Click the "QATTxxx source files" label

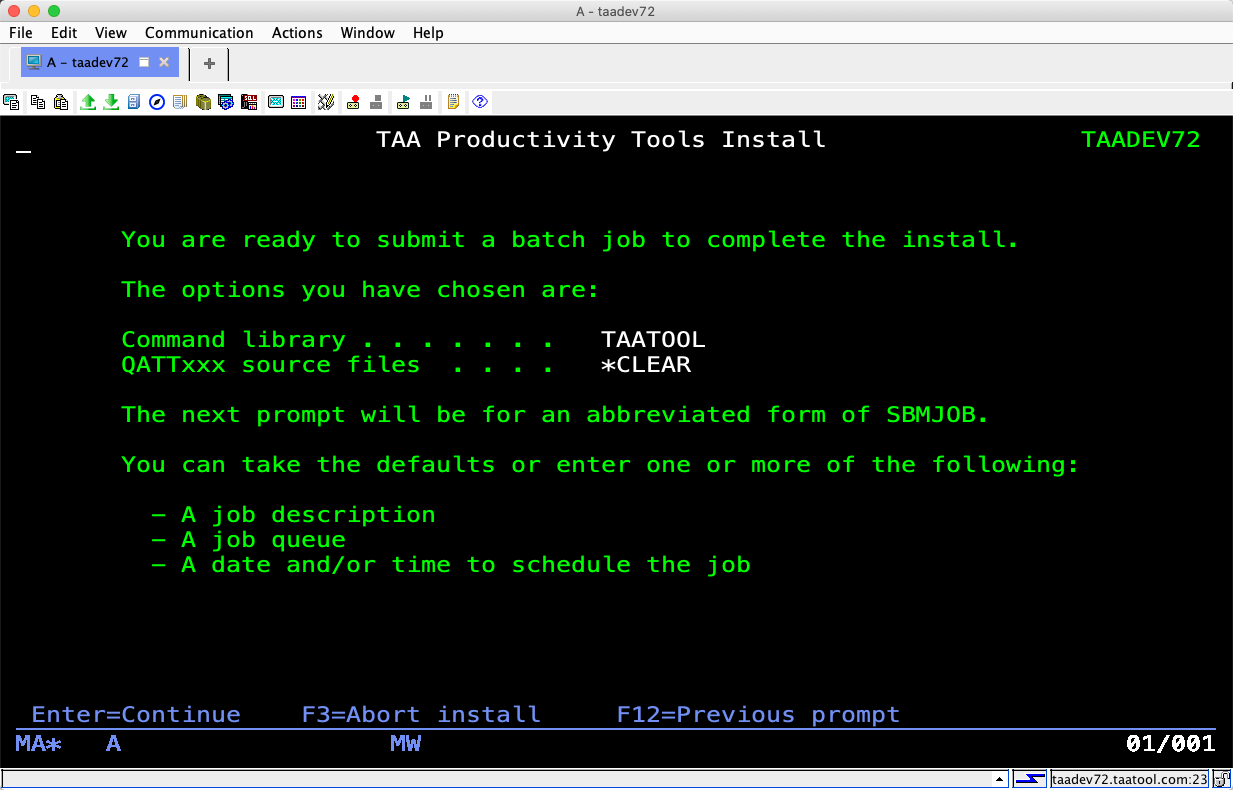pyautogui.click(x=271, y=365)
